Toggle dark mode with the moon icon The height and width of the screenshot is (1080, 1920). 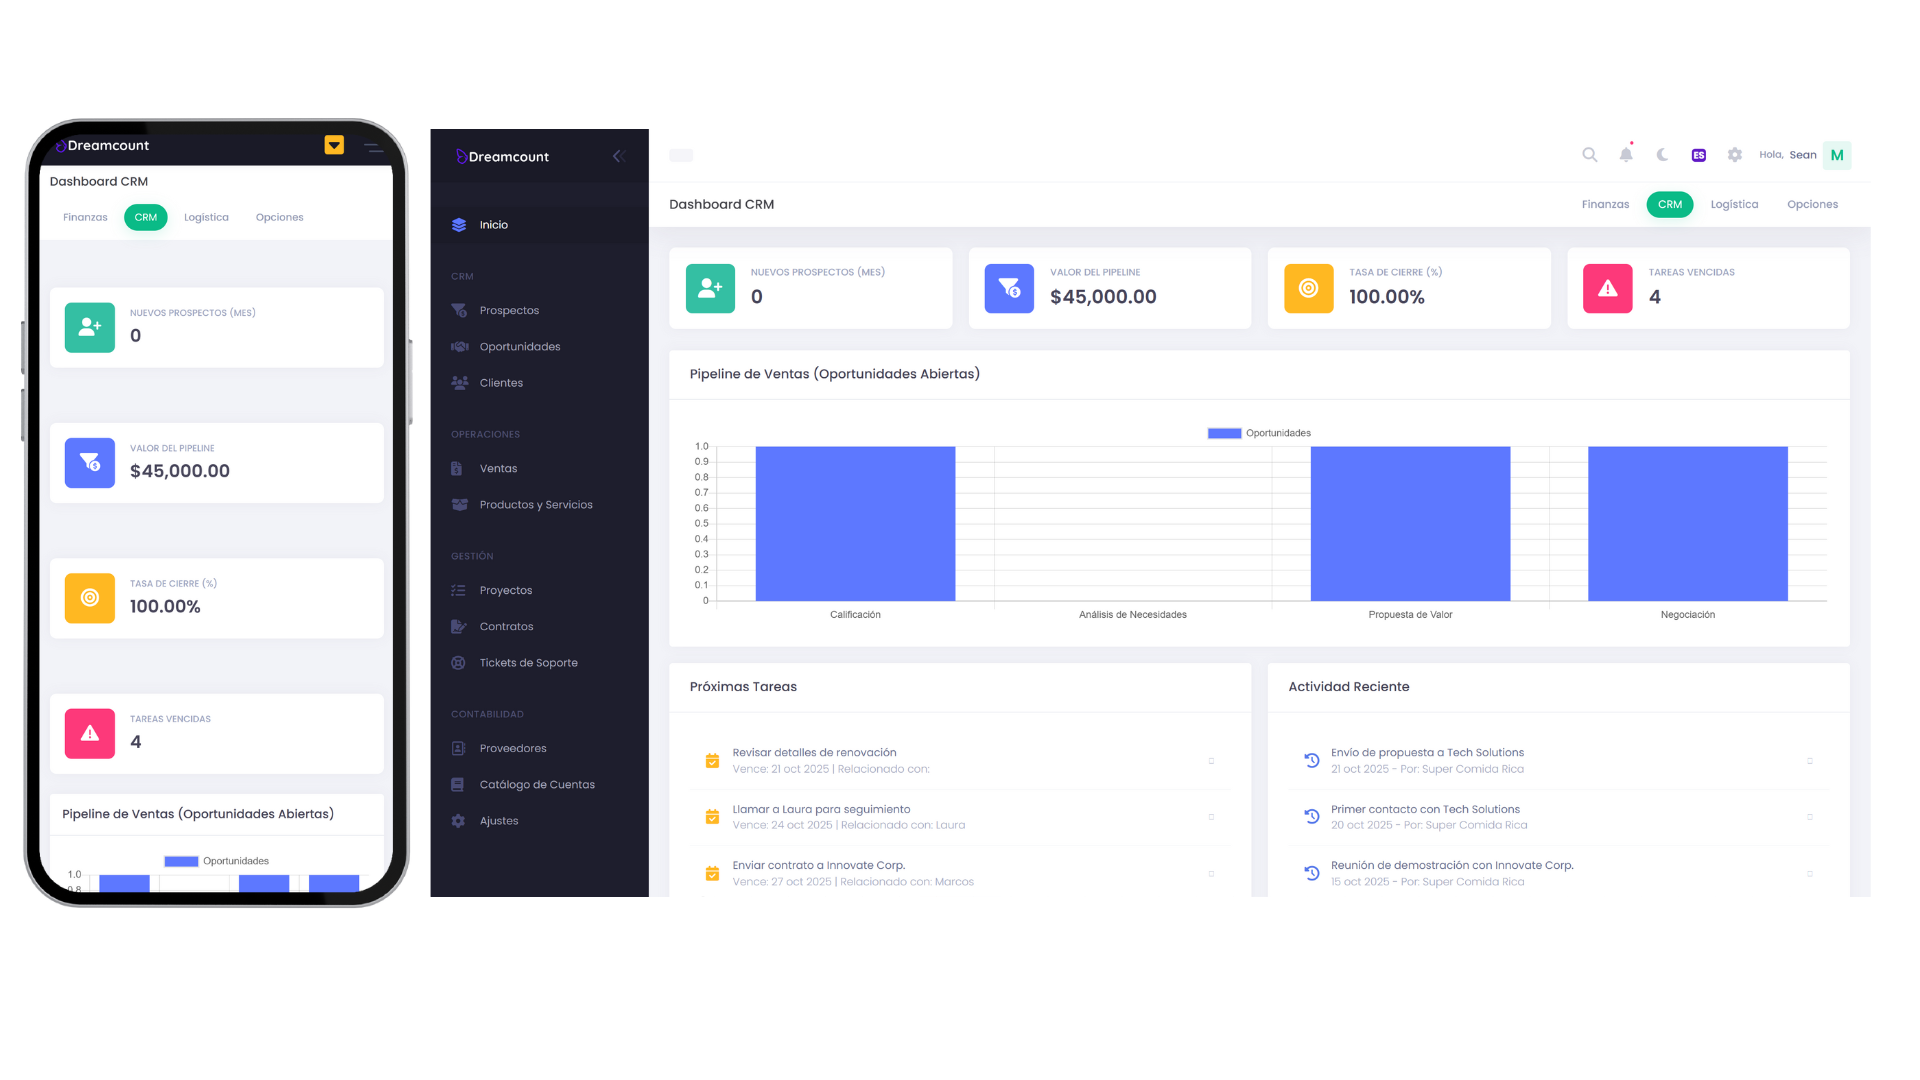[x=1661, y=155]
